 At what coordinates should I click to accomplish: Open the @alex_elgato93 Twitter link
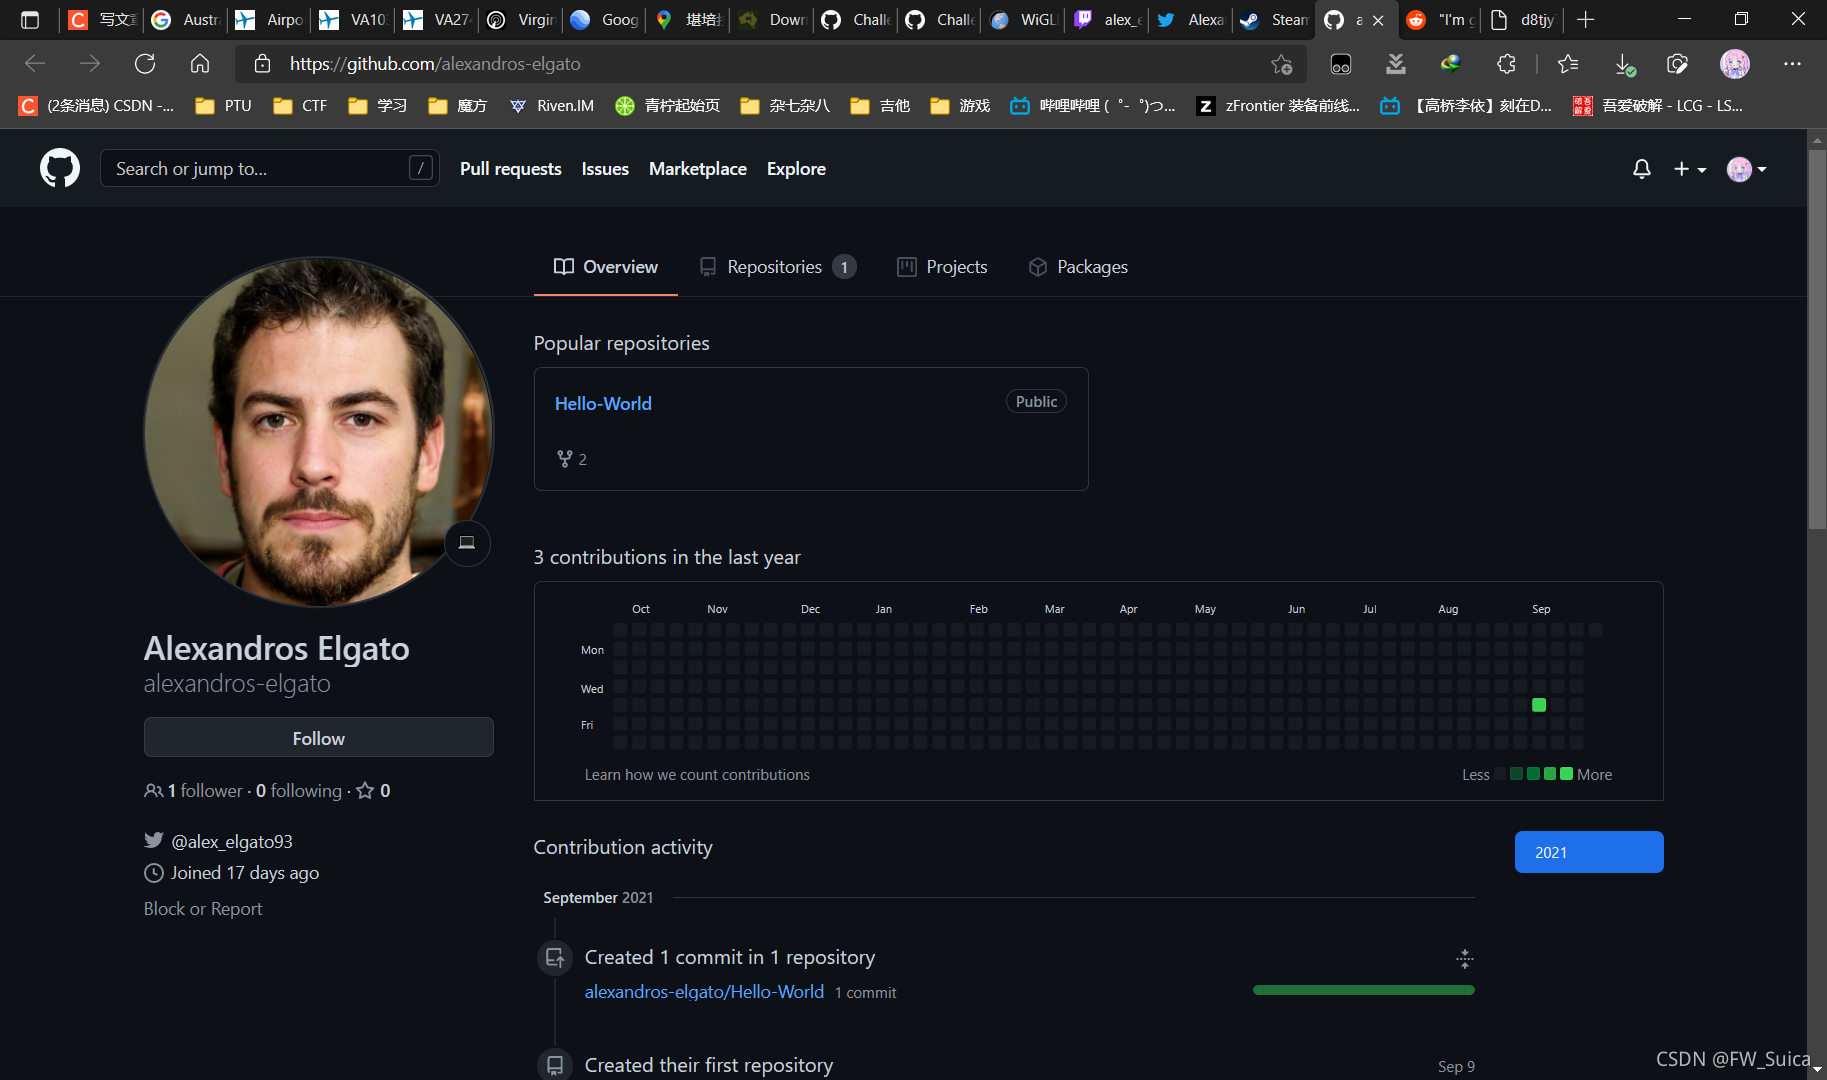point(232,841)
